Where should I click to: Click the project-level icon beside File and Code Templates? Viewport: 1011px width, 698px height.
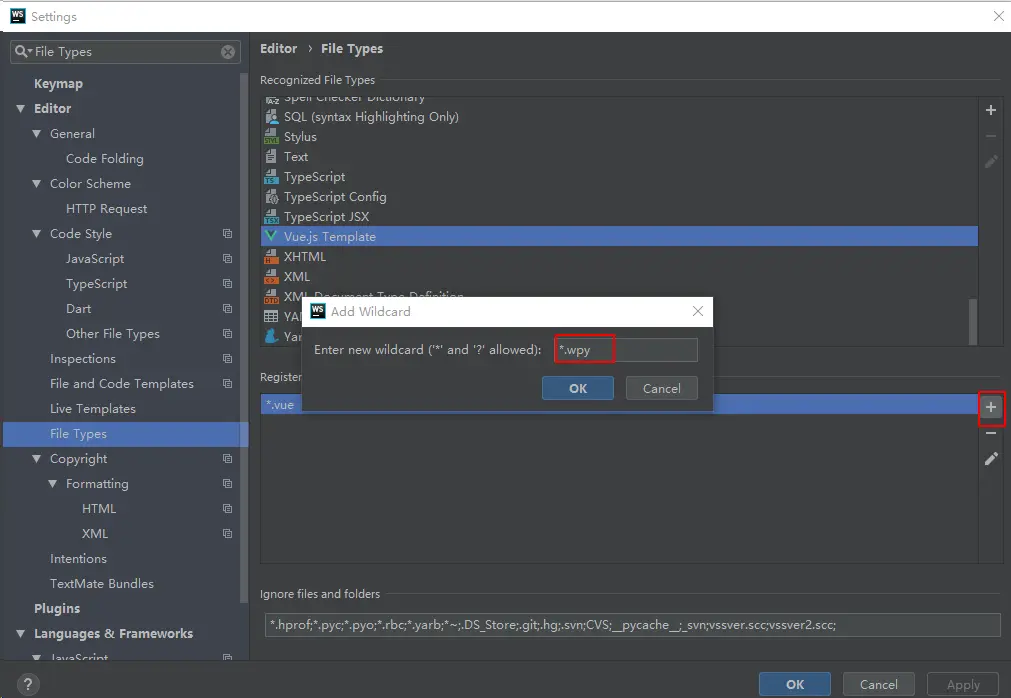pyautogui.click(x=228, y=383)
